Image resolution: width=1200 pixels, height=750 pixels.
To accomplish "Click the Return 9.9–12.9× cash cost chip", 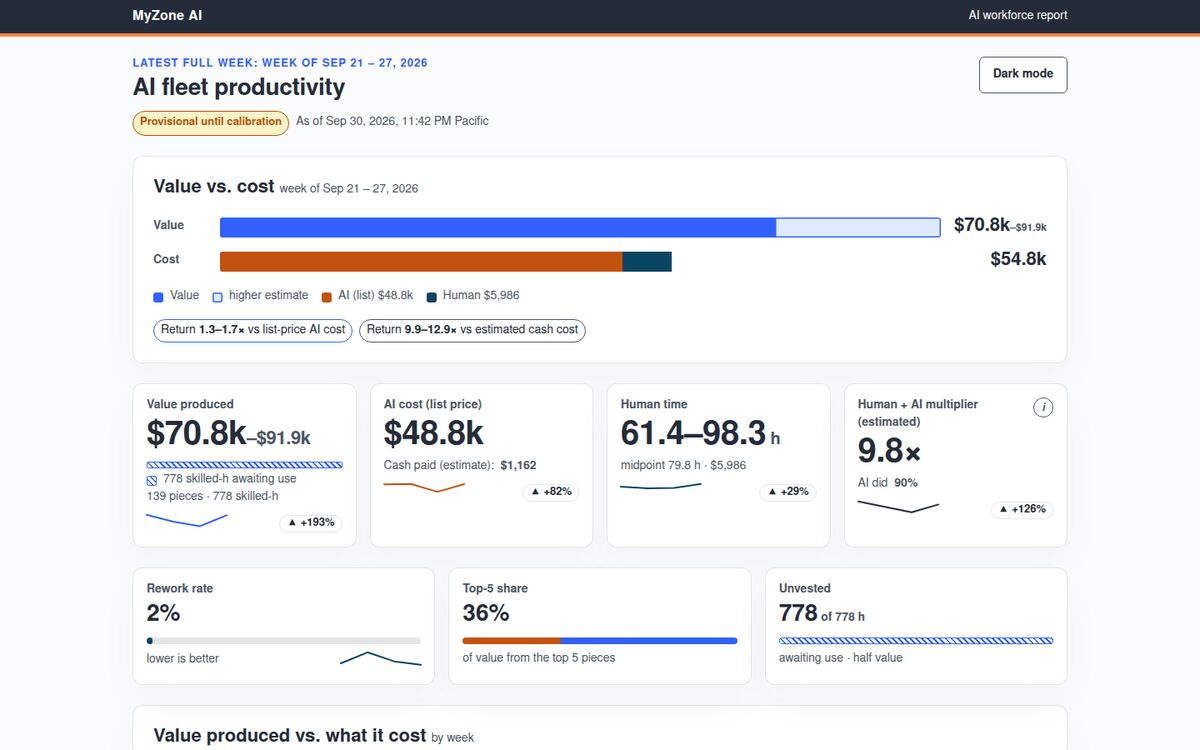I will click(x=472, y=330).
